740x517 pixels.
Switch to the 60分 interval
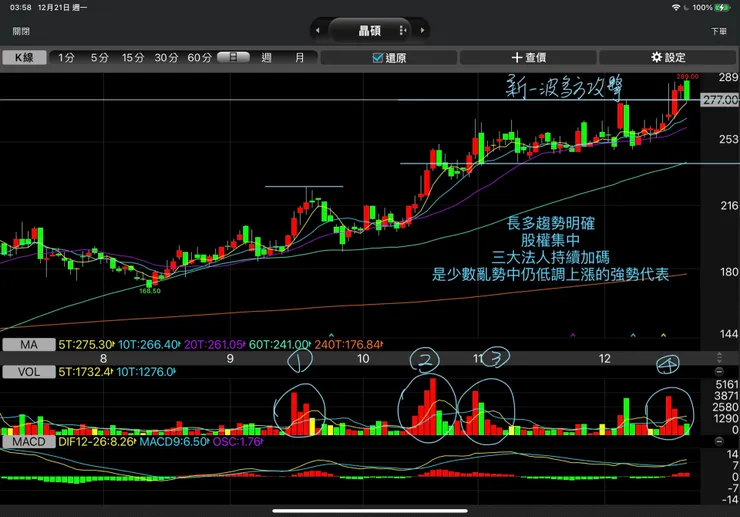(x=200, y=58)
